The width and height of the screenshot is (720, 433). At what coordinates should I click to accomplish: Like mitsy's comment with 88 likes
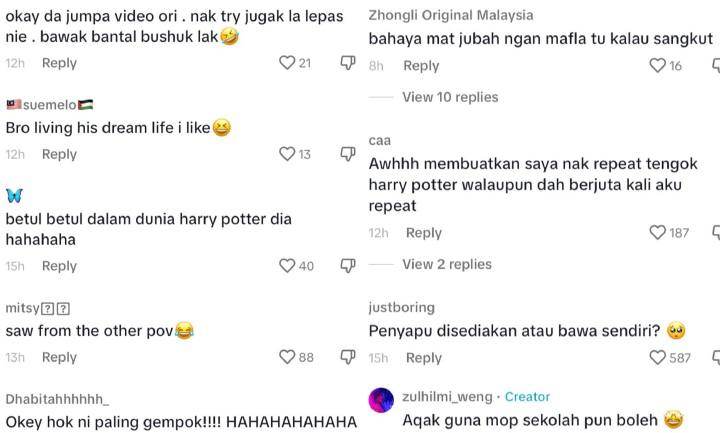tap(287, 357)
